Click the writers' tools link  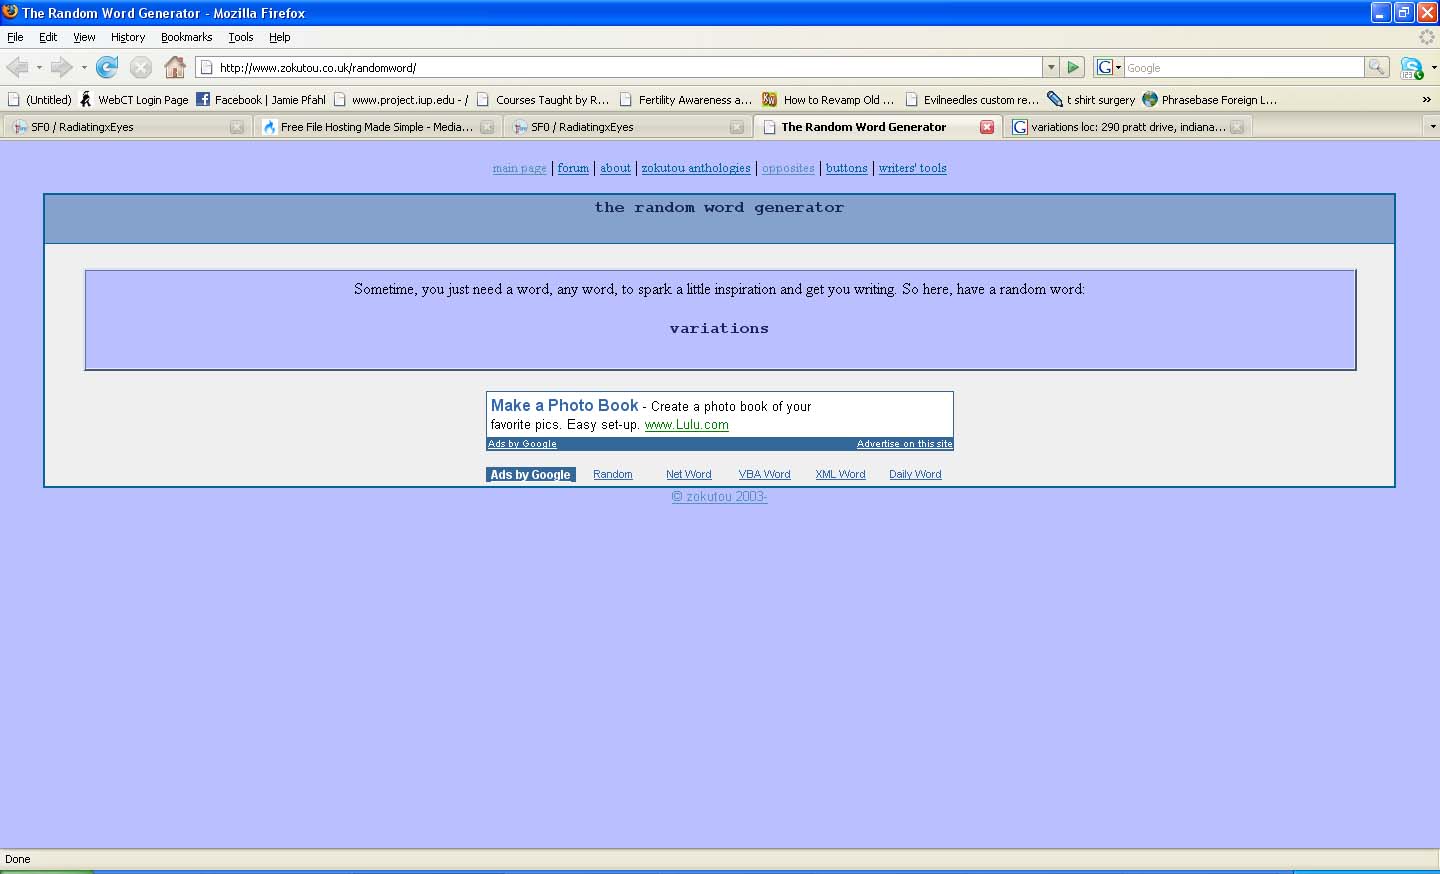[912, 168]
